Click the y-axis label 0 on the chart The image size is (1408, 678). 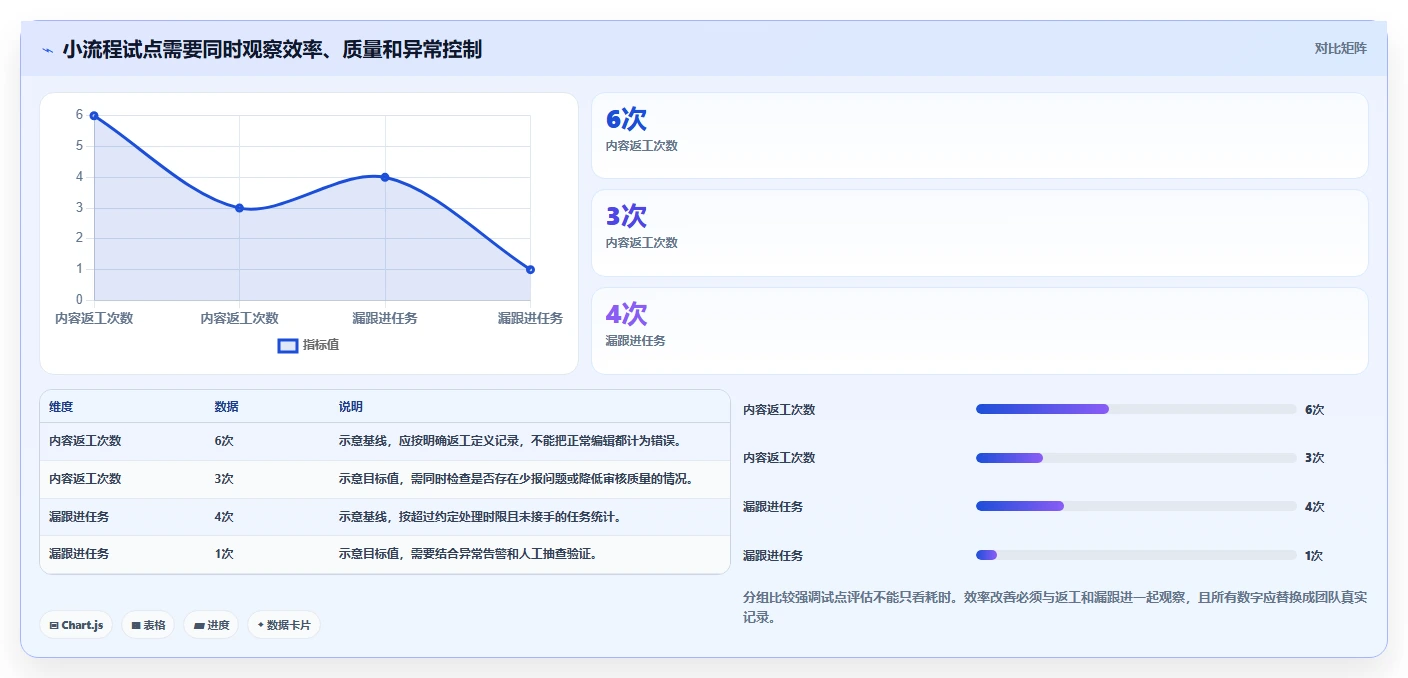79,300
